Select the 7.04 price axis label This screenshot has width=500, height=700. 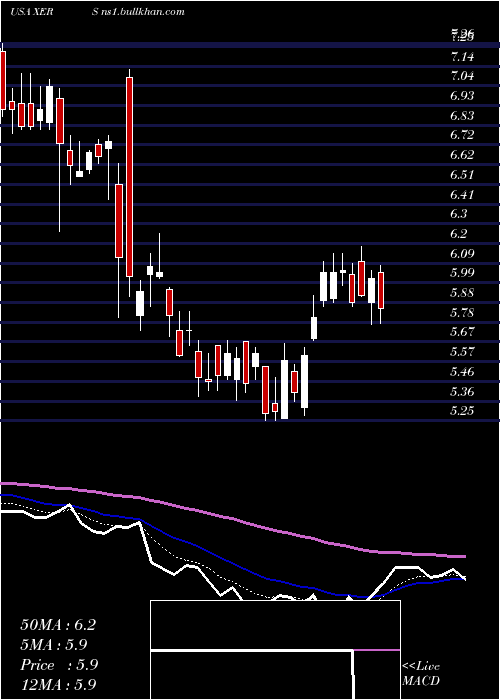tap(462, 76)
